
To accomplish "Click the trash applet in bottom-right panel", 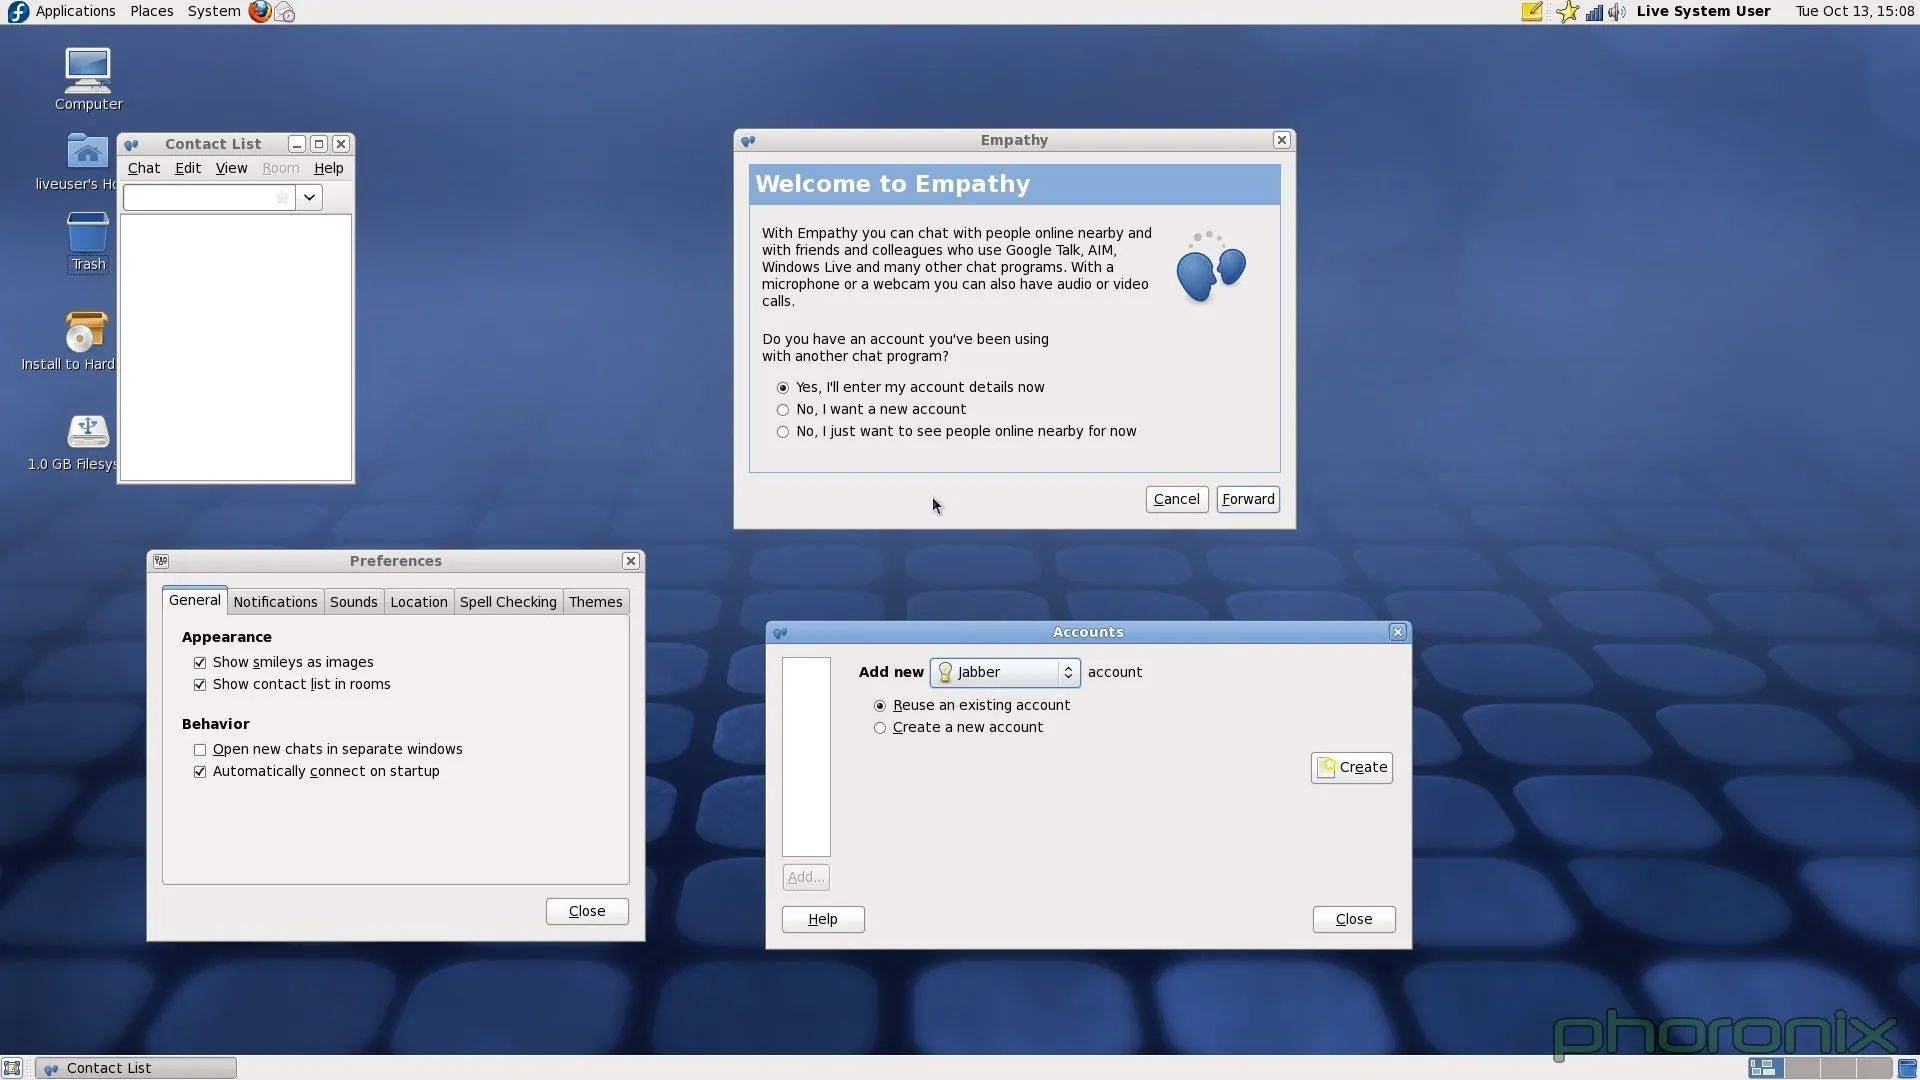I will tap(1907, 1068).
